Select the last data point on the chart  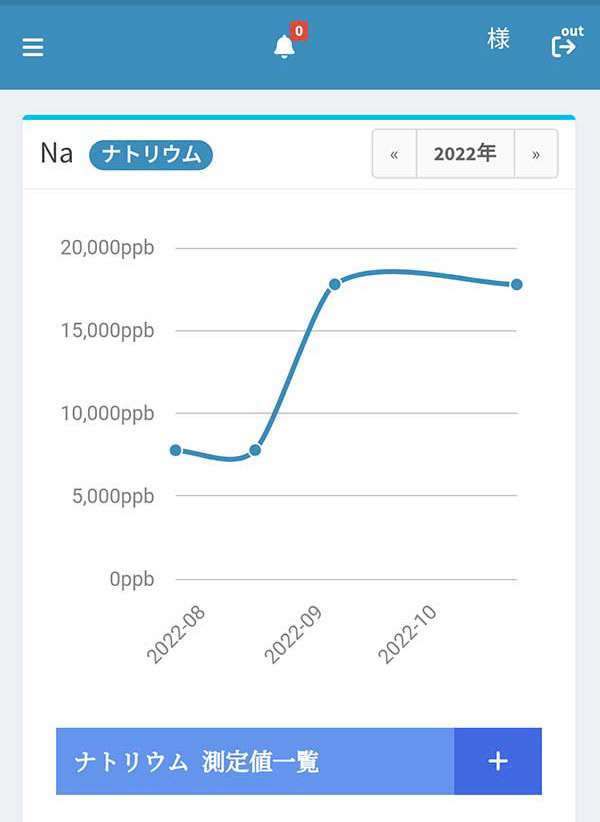[x=516, y=284]
